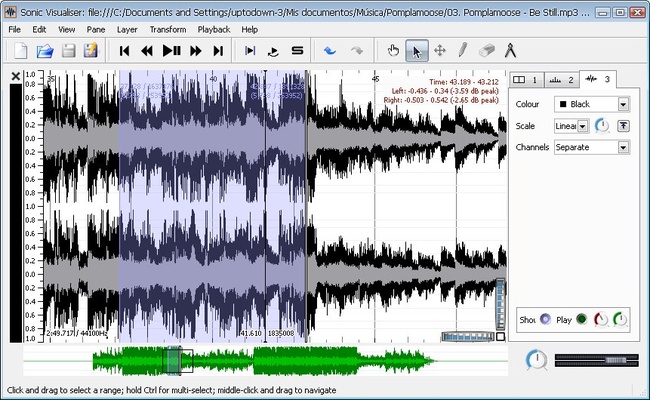The width and height of the screenshot is (650, 400).
Task: Click the Save Session As icon
Action: click(91, 51)
